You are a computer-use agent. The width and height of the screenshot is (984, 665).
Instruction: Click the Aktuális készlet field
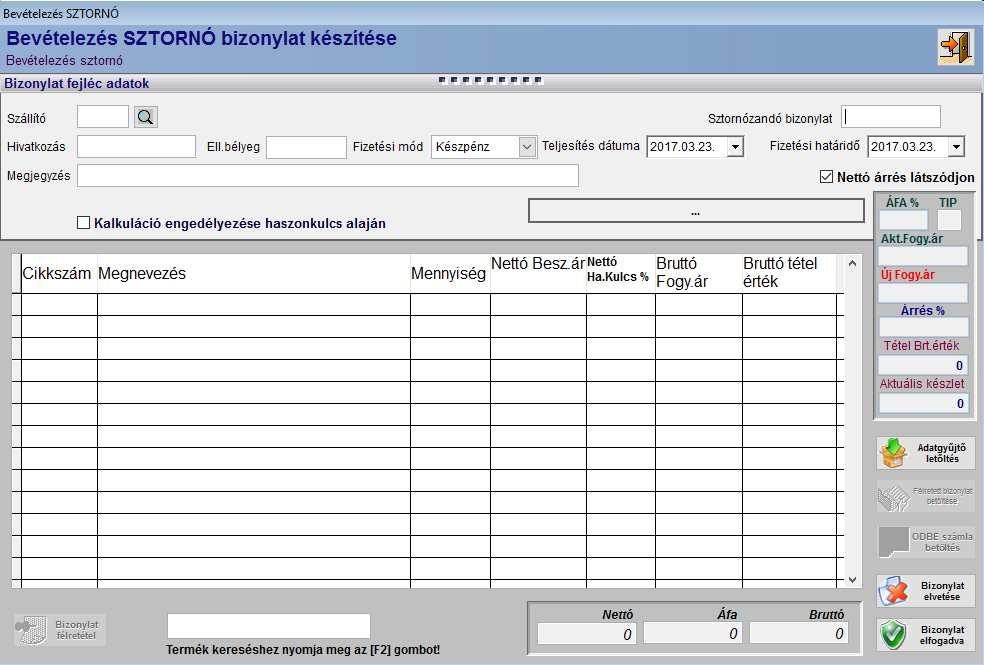923,403
